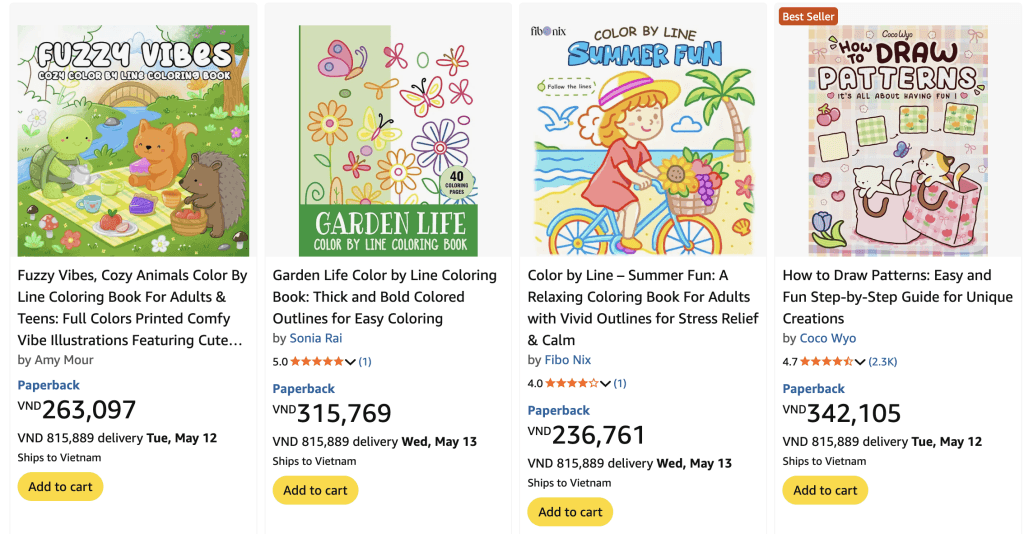Select Paperback format for Summer Fun book

(559, 410)
